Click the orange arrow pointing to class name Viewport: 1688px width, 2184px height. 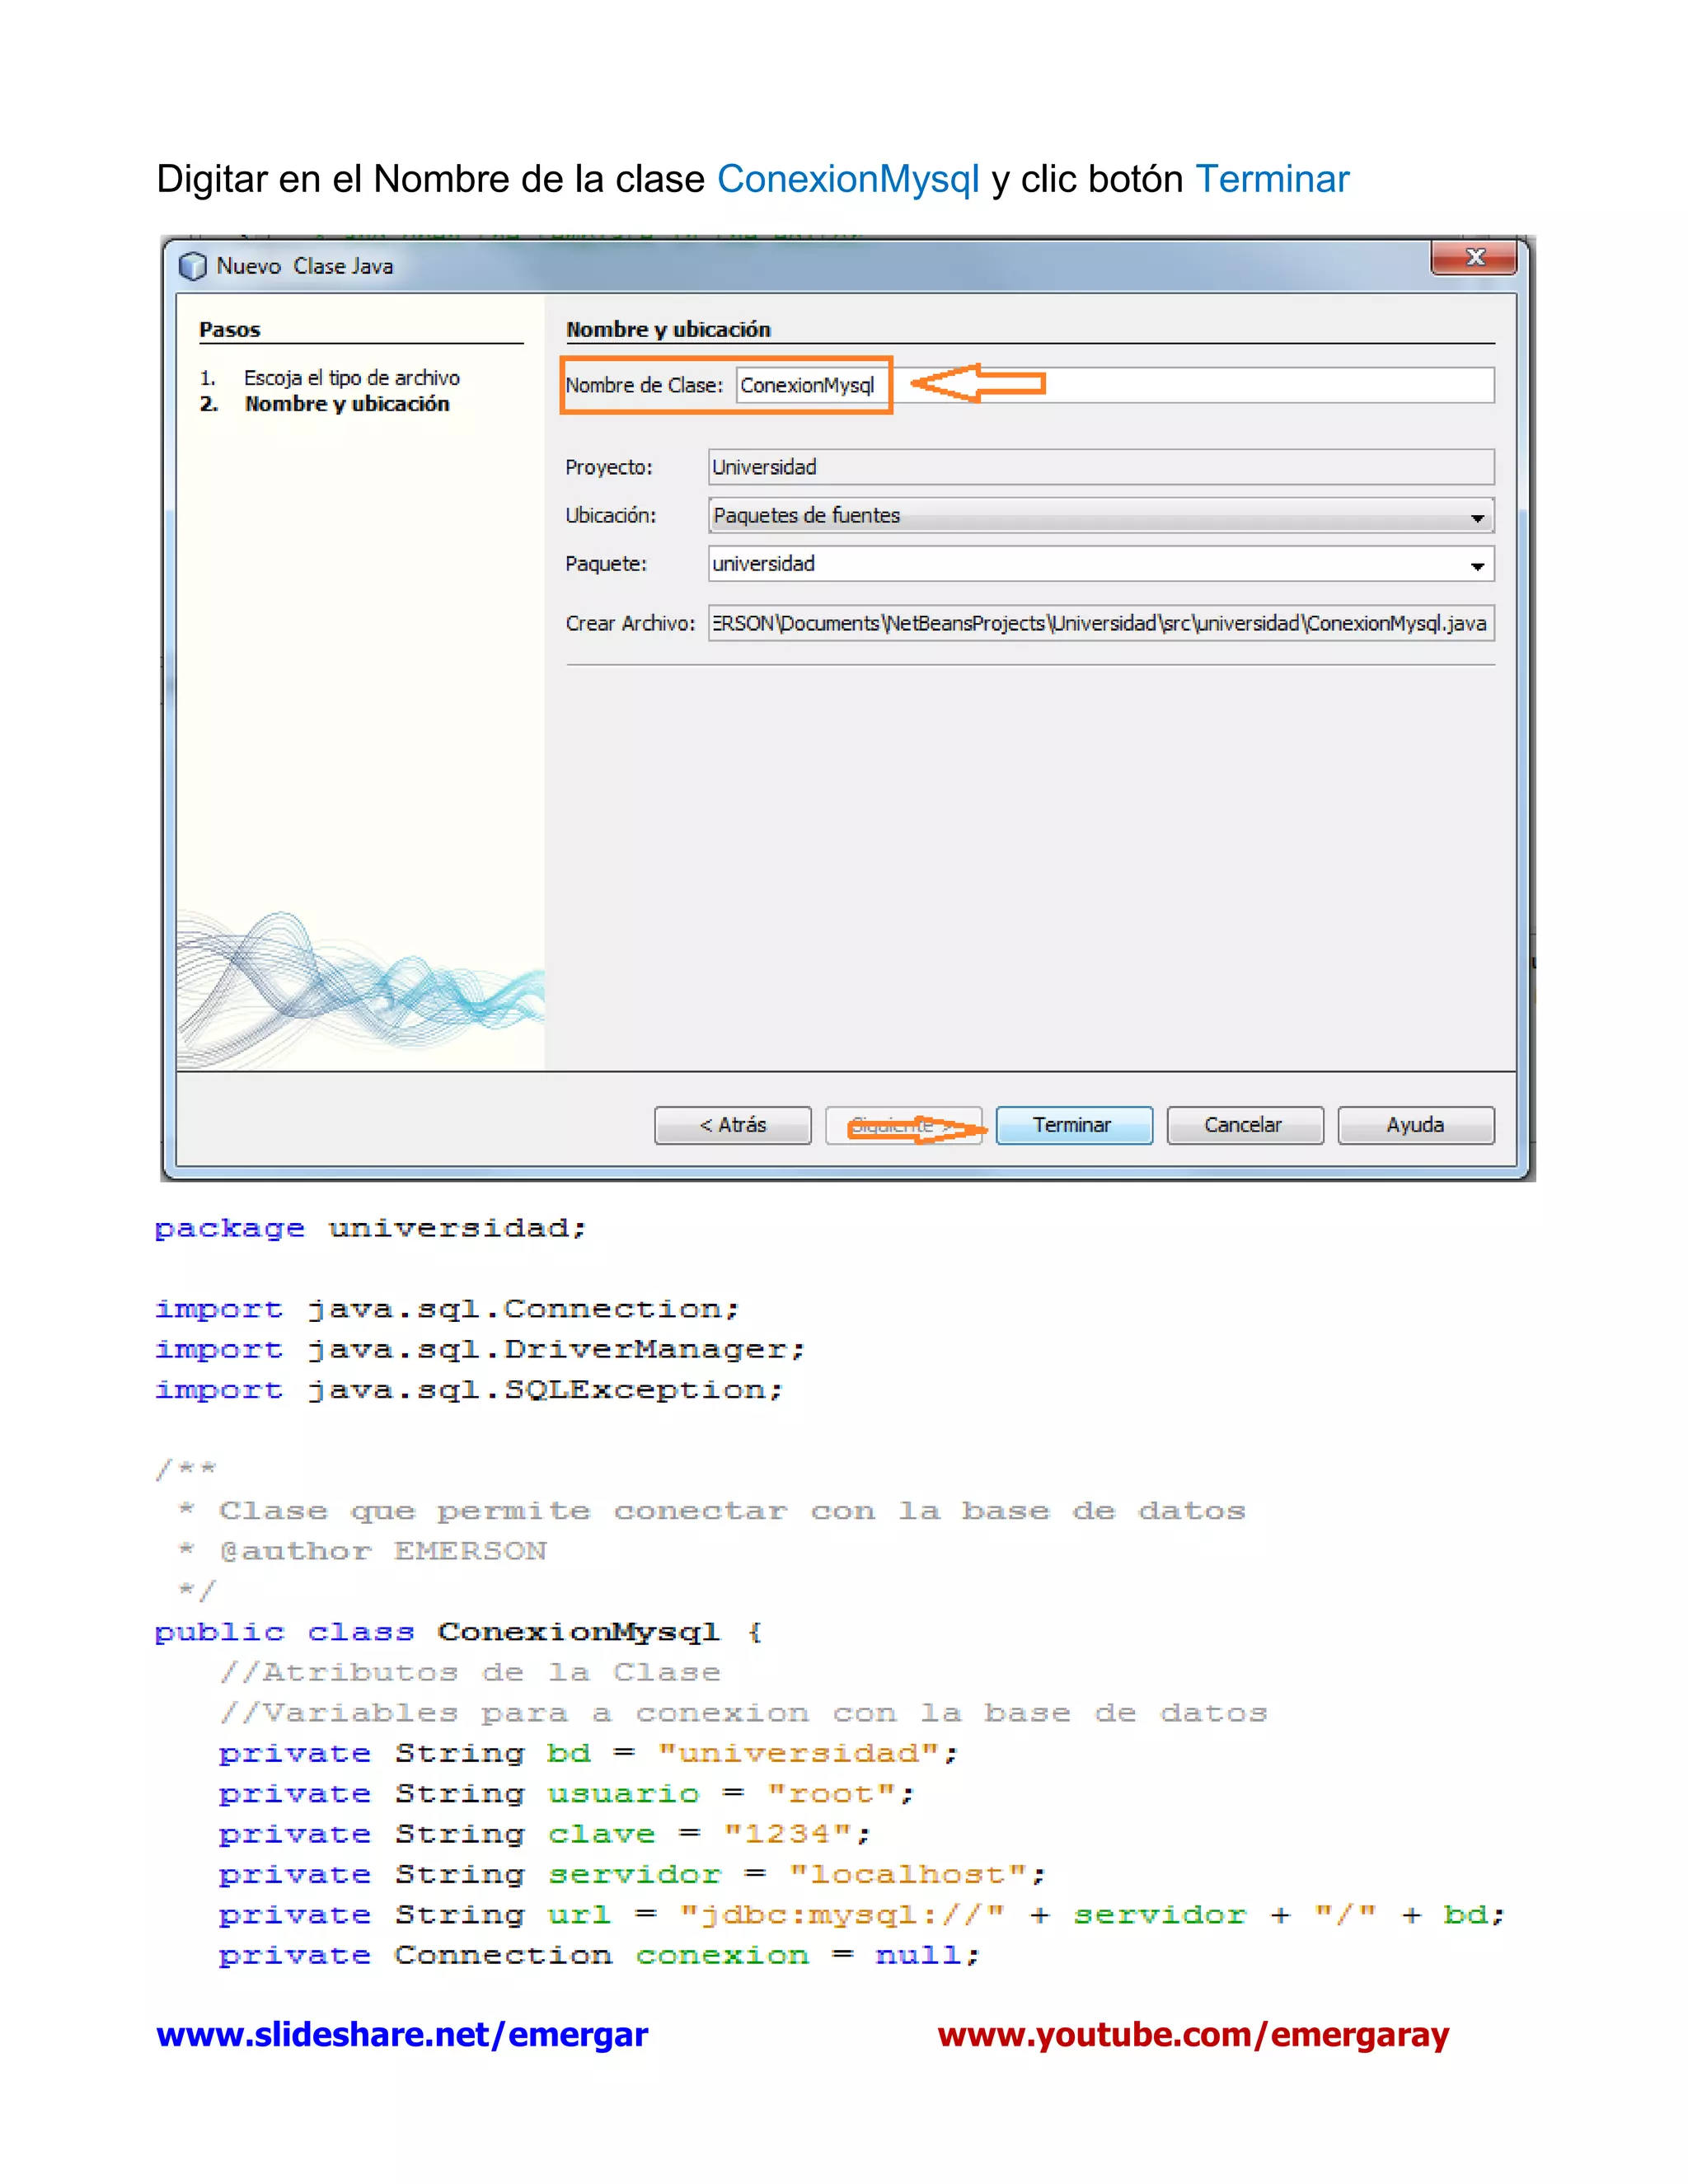(978, 383)
